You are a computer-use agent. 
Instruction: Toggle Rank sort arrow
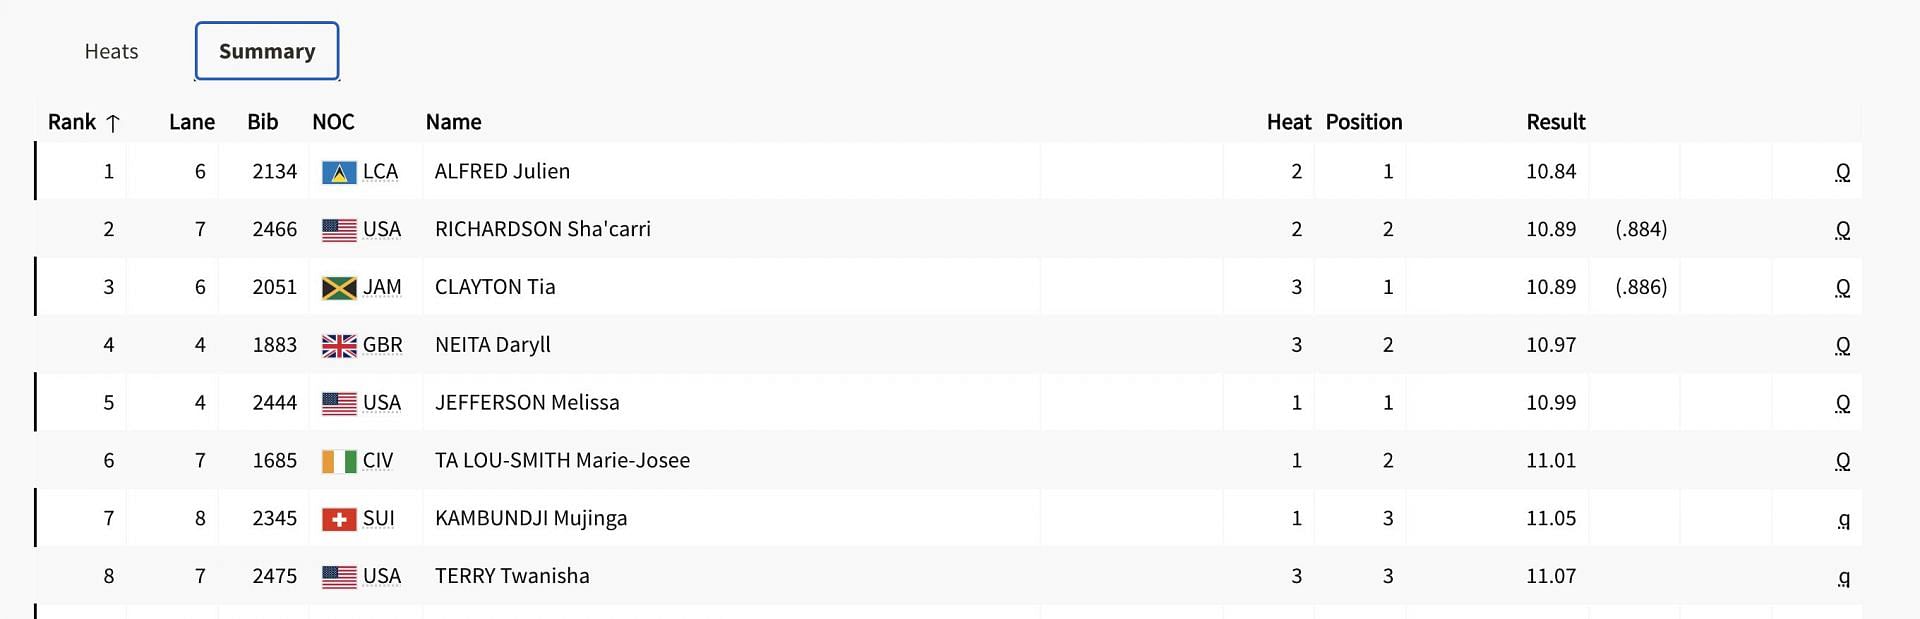coord(113,123)
